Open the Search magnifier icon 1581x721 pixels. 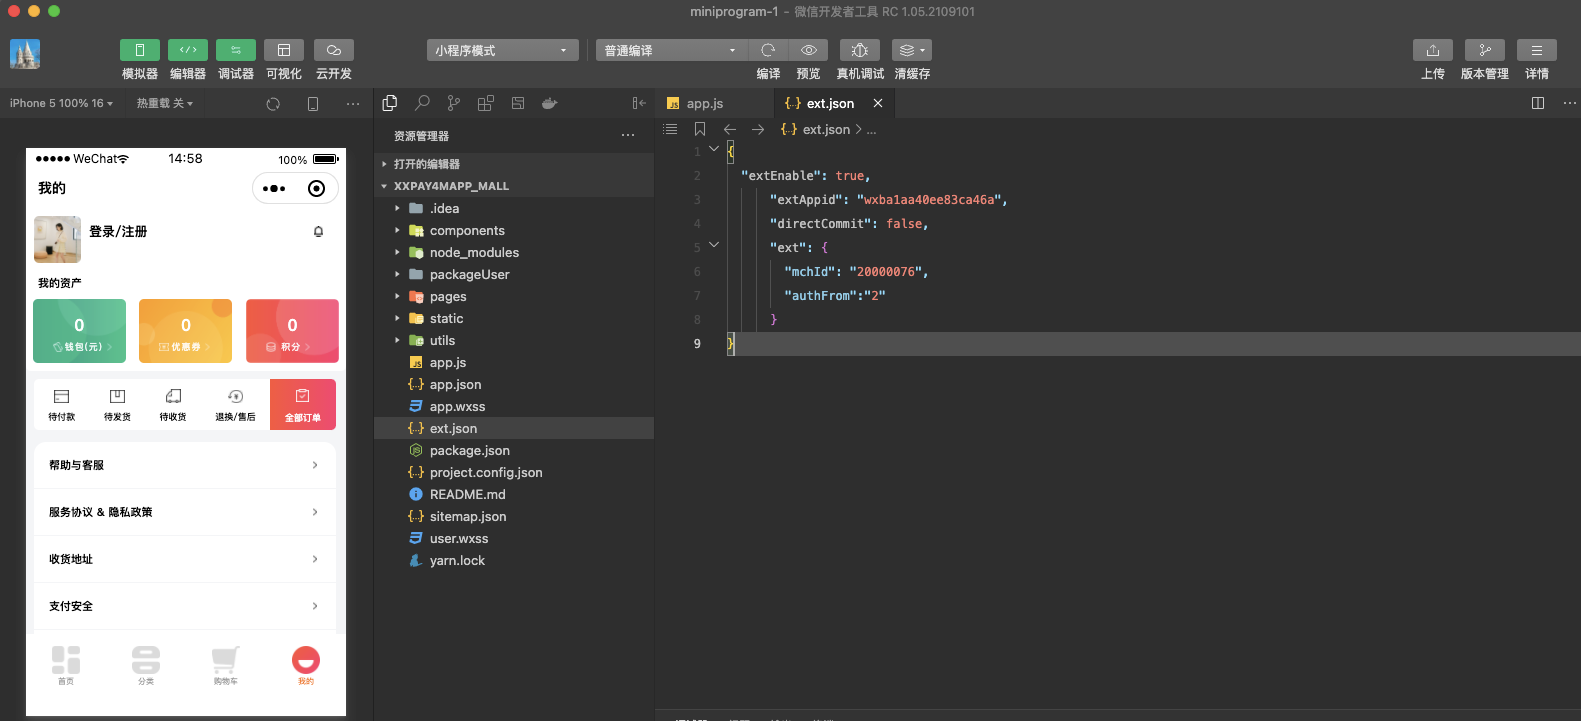point(422,103)
